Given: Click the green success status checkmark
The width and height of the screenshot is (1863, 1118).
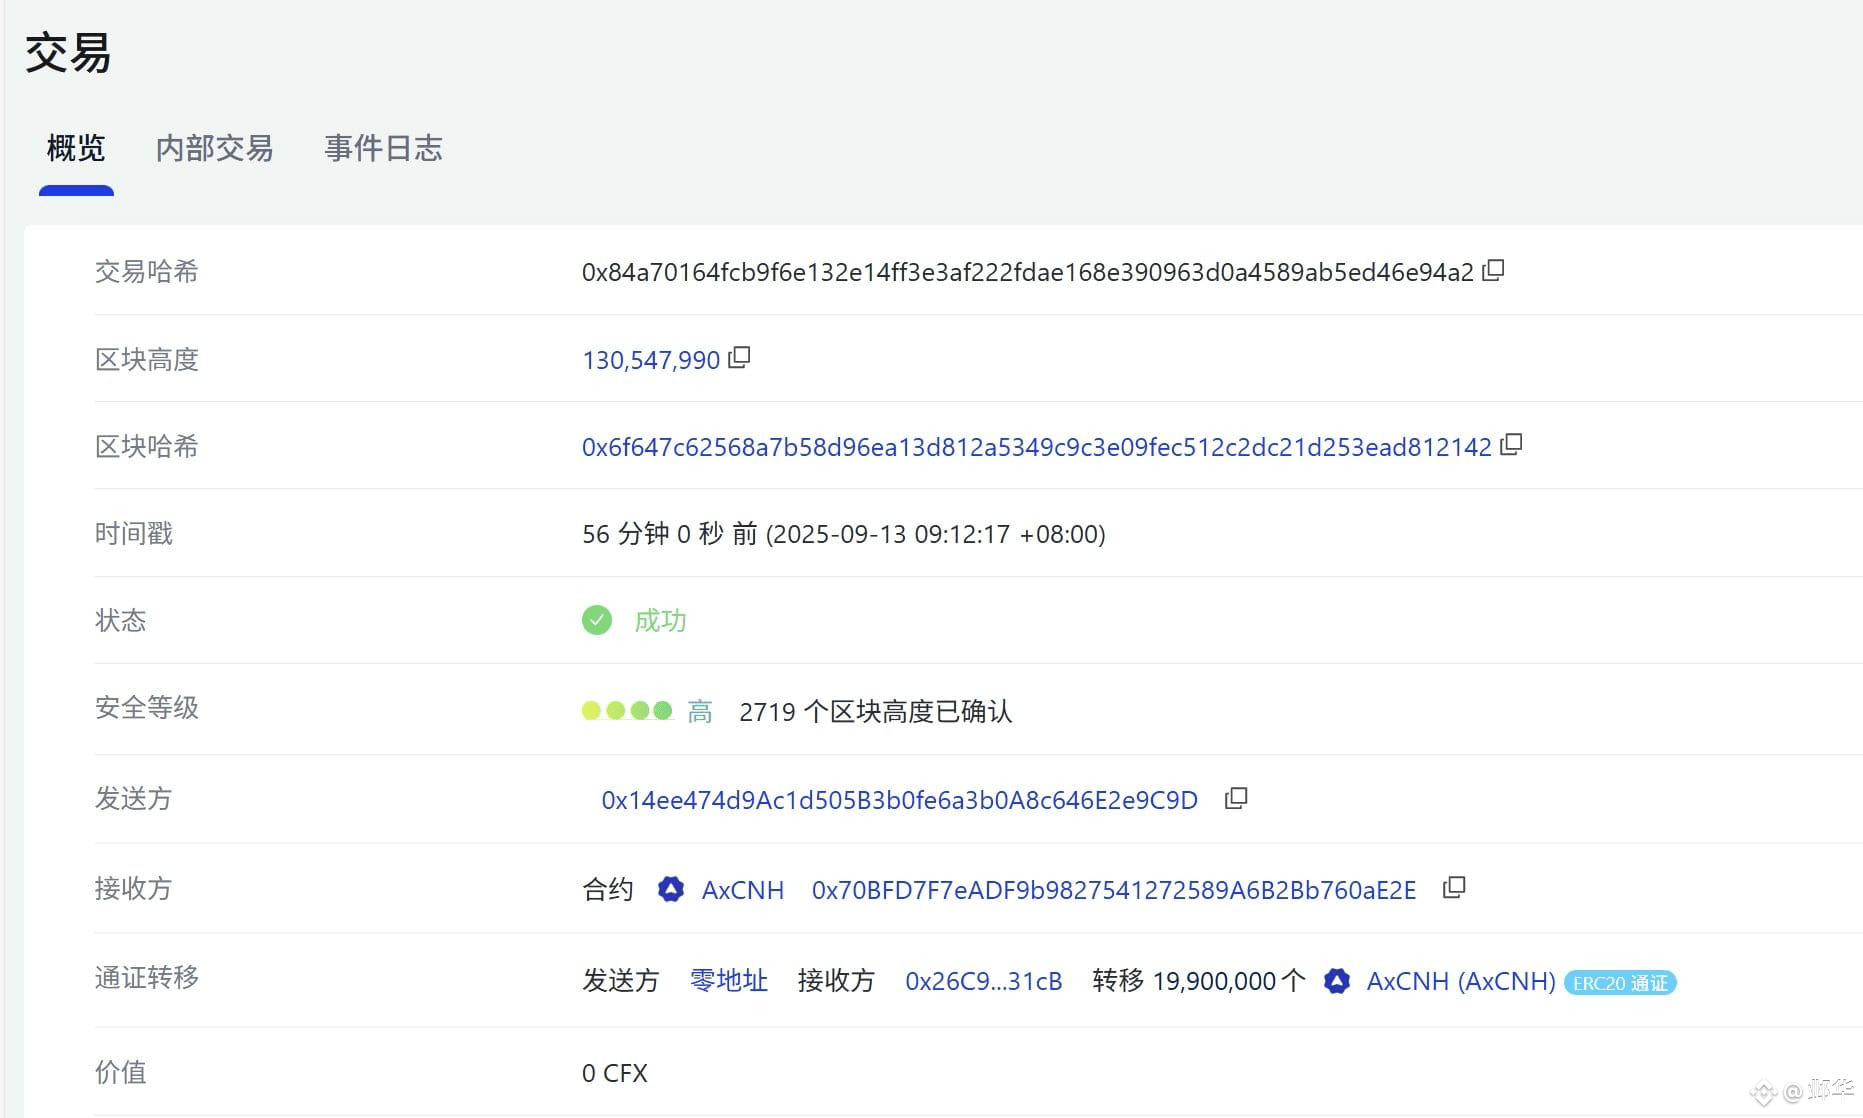Looking at the screenshot, I should [x=597, y=620].
